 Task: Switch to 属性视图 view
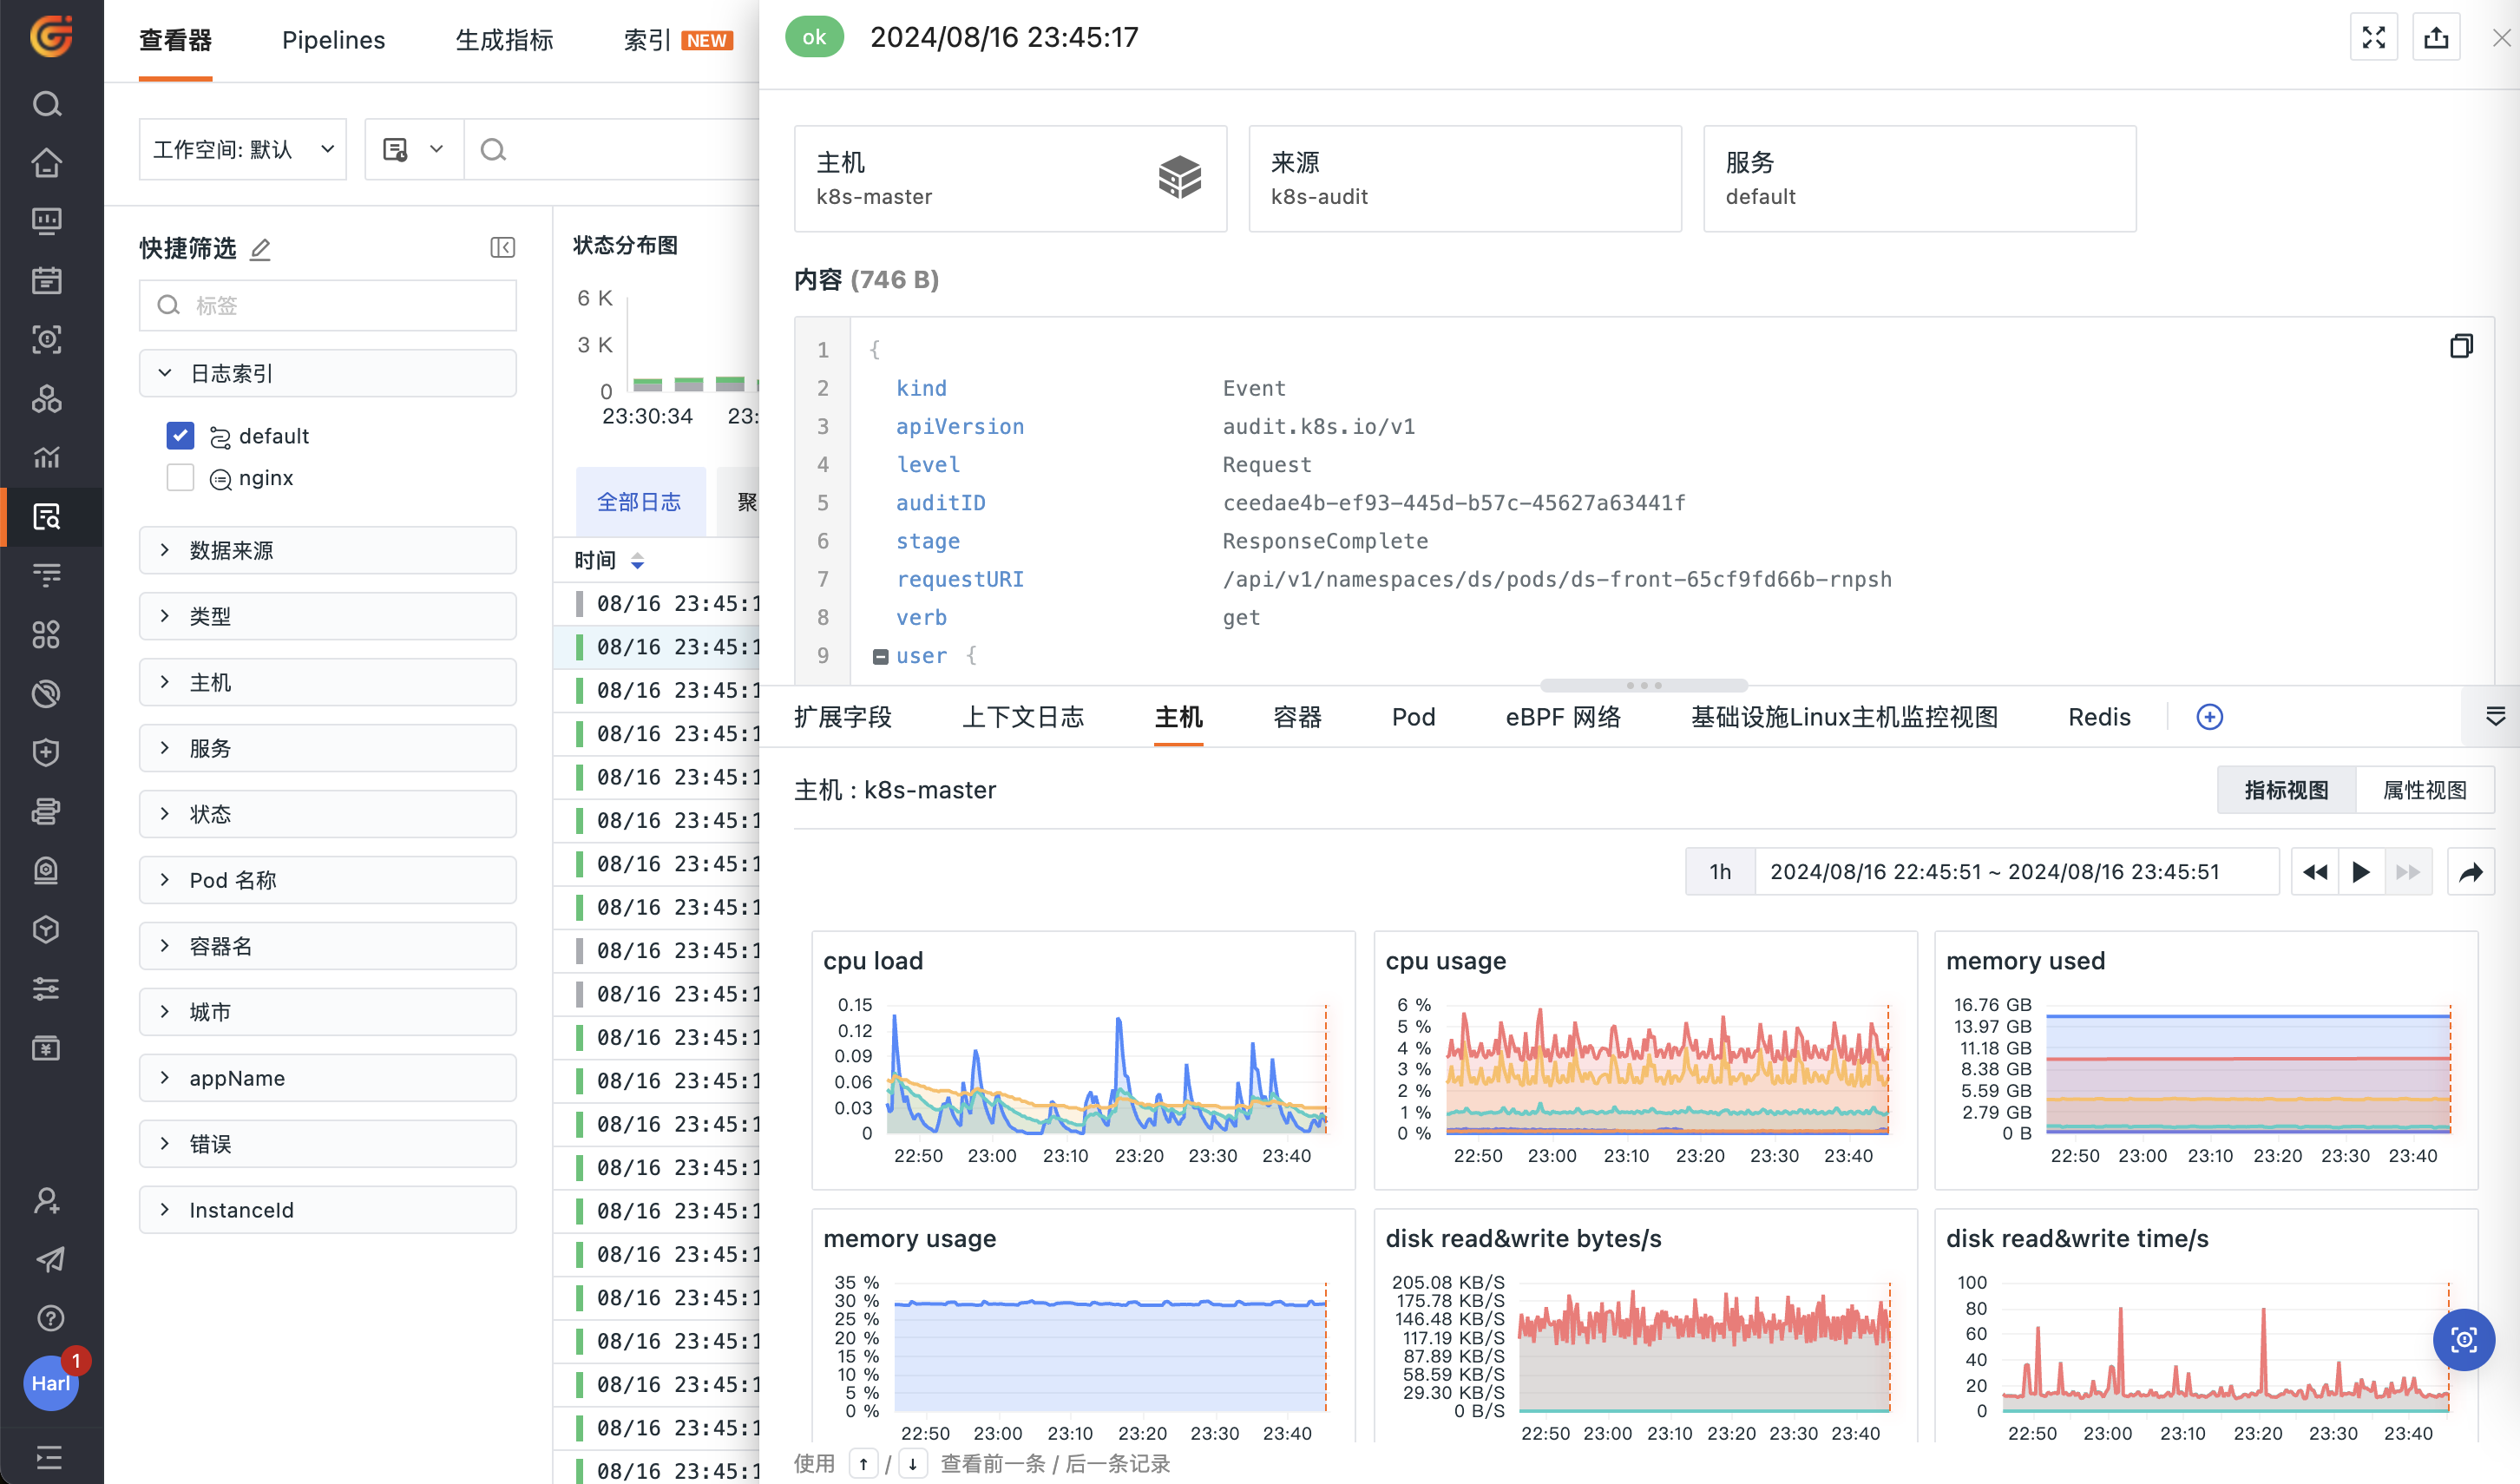click(x=2424, y=790)
